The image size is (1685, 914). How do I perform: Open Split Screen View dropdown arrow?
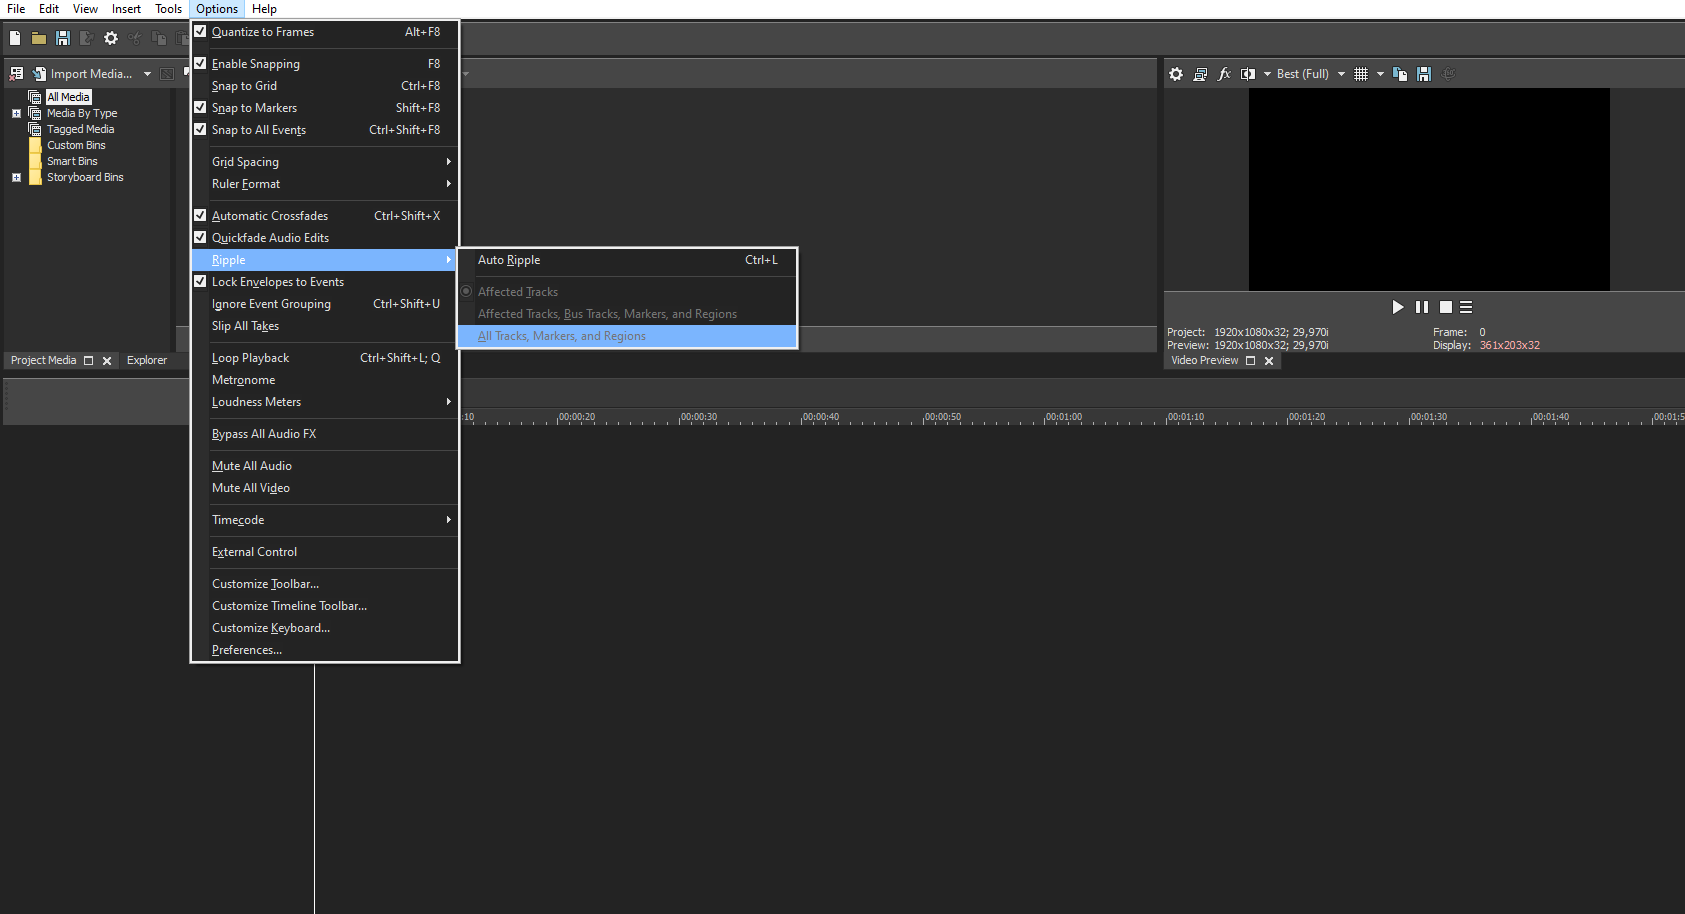[x=1267, y=74]
